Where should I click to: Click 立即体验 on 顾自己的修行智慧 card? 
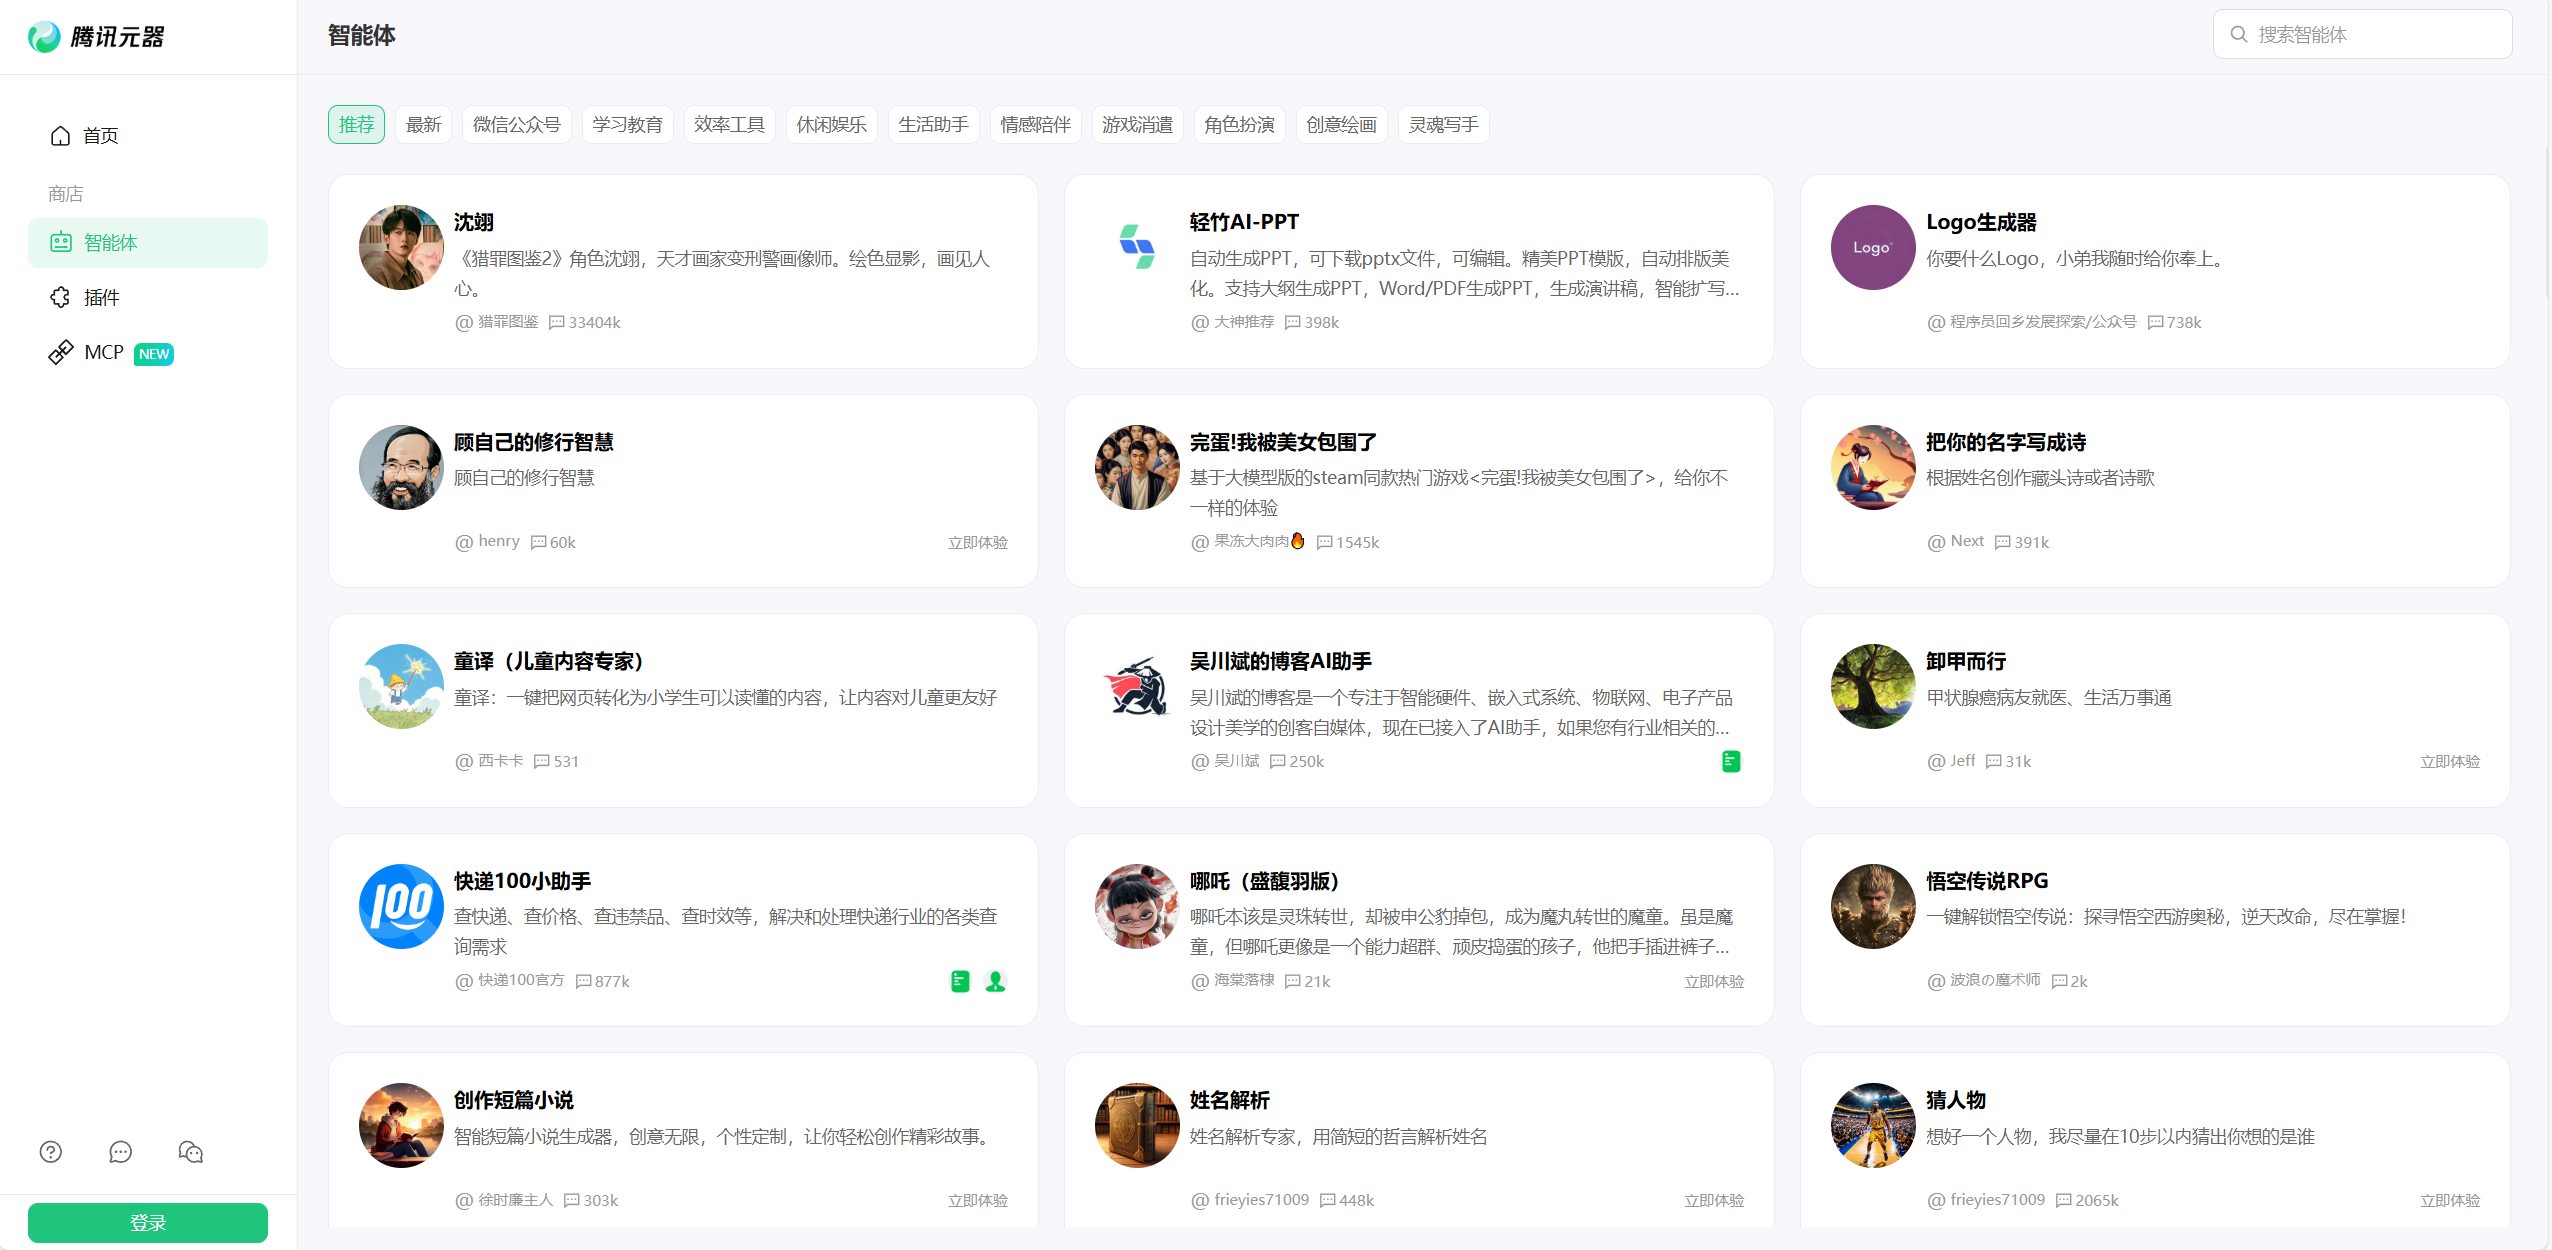[978, 542]
